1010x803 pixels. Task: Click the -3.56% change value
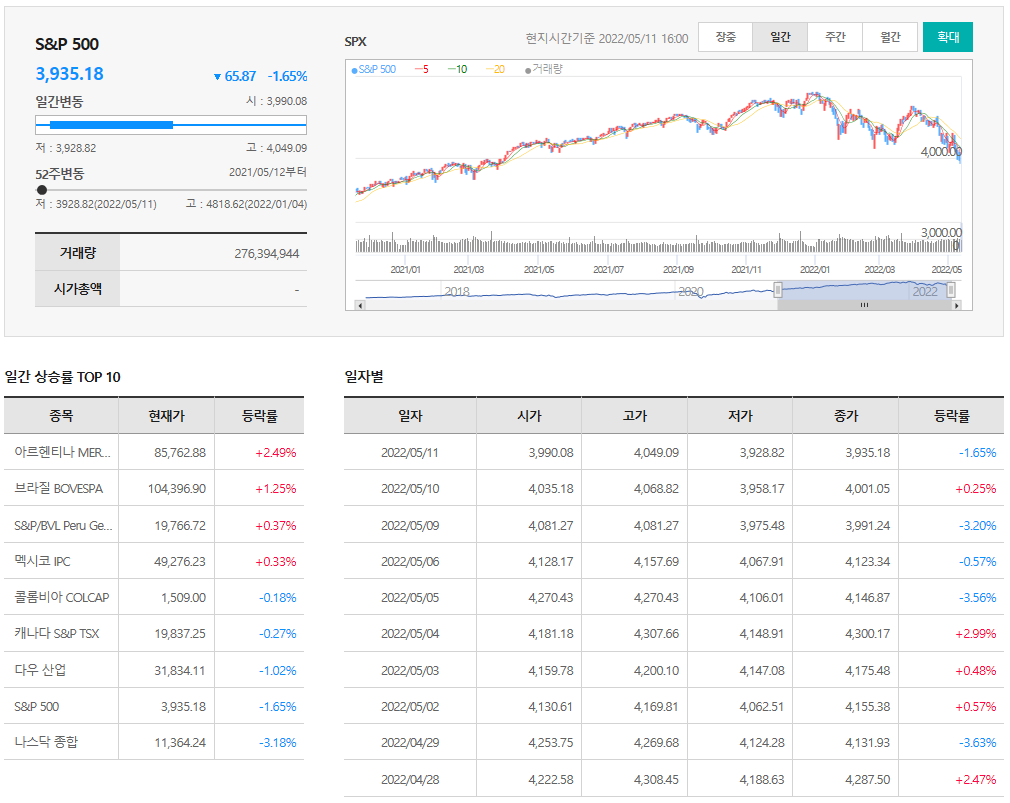(977, 597)
